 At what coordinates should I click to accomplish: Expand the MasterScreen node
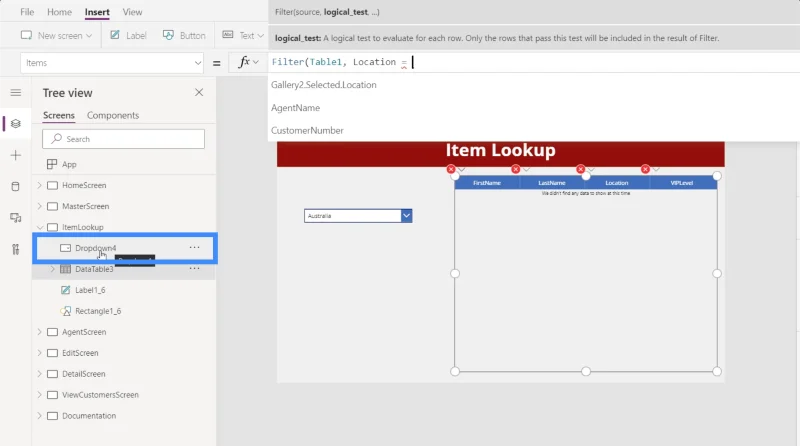[40, 206]
